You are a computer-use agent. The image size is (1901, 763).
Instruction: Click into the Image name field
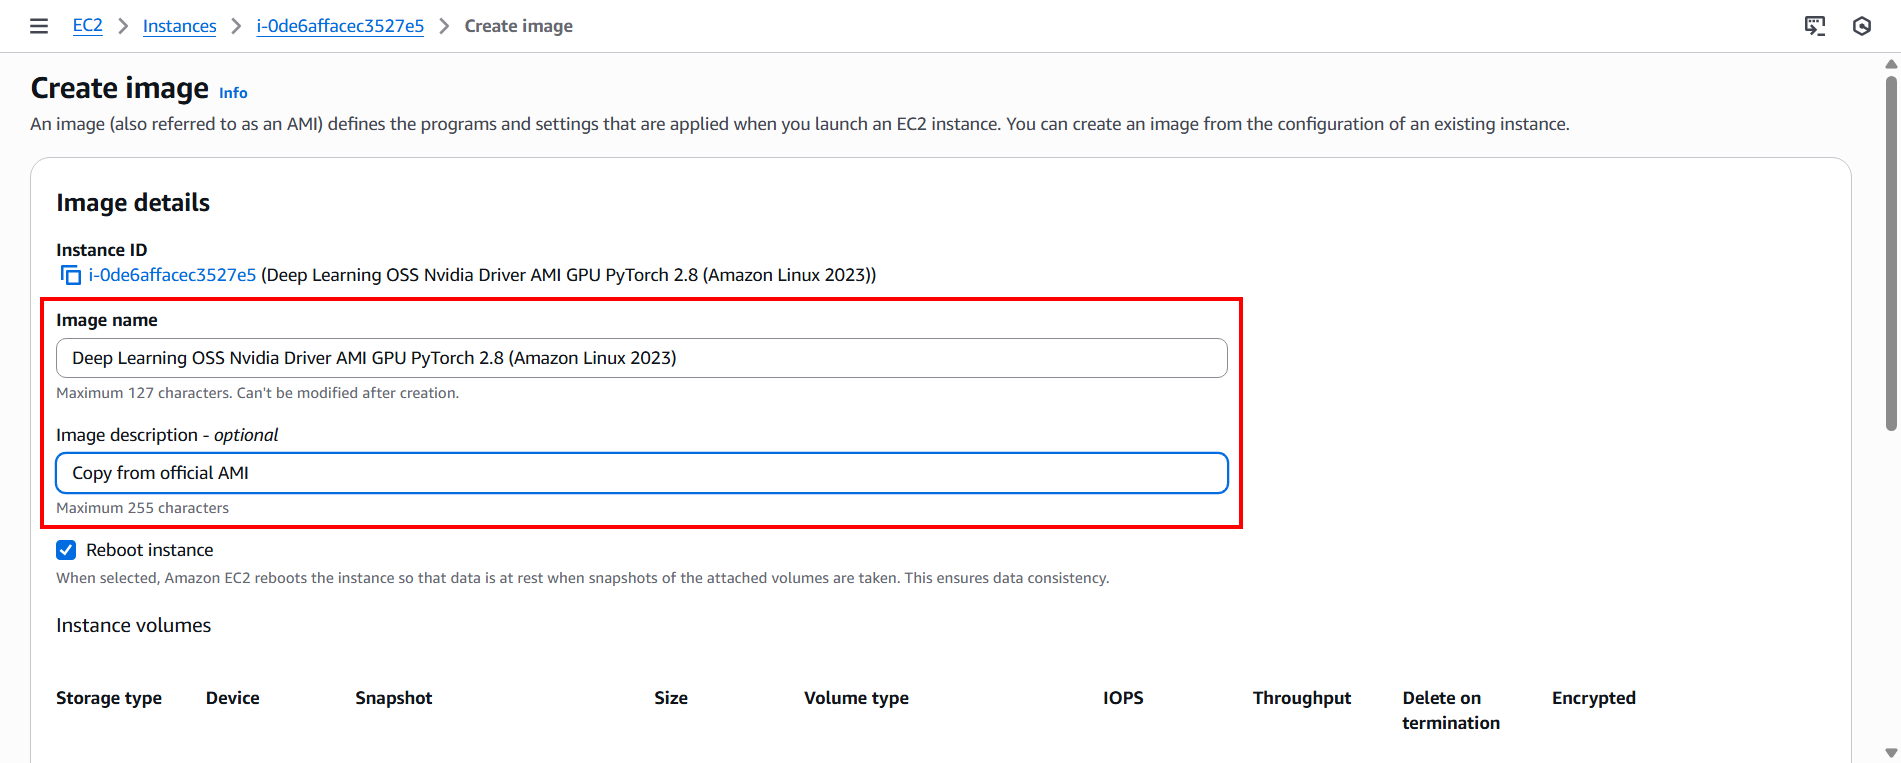[641, 358]
